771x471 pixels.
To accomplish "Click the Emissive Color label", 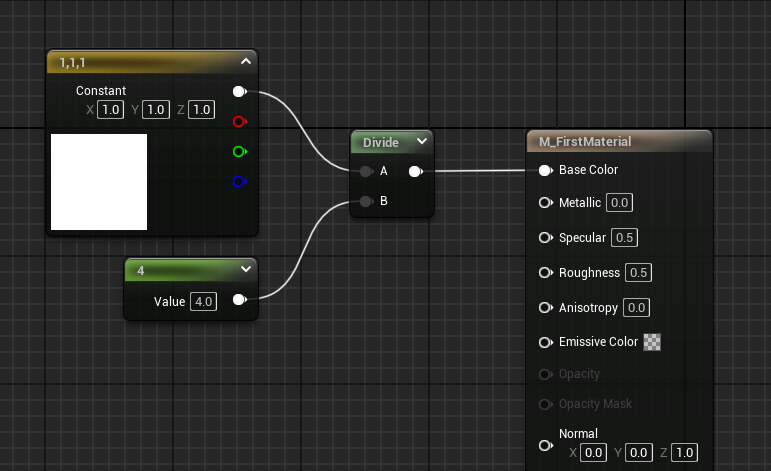I will point(598,342).
